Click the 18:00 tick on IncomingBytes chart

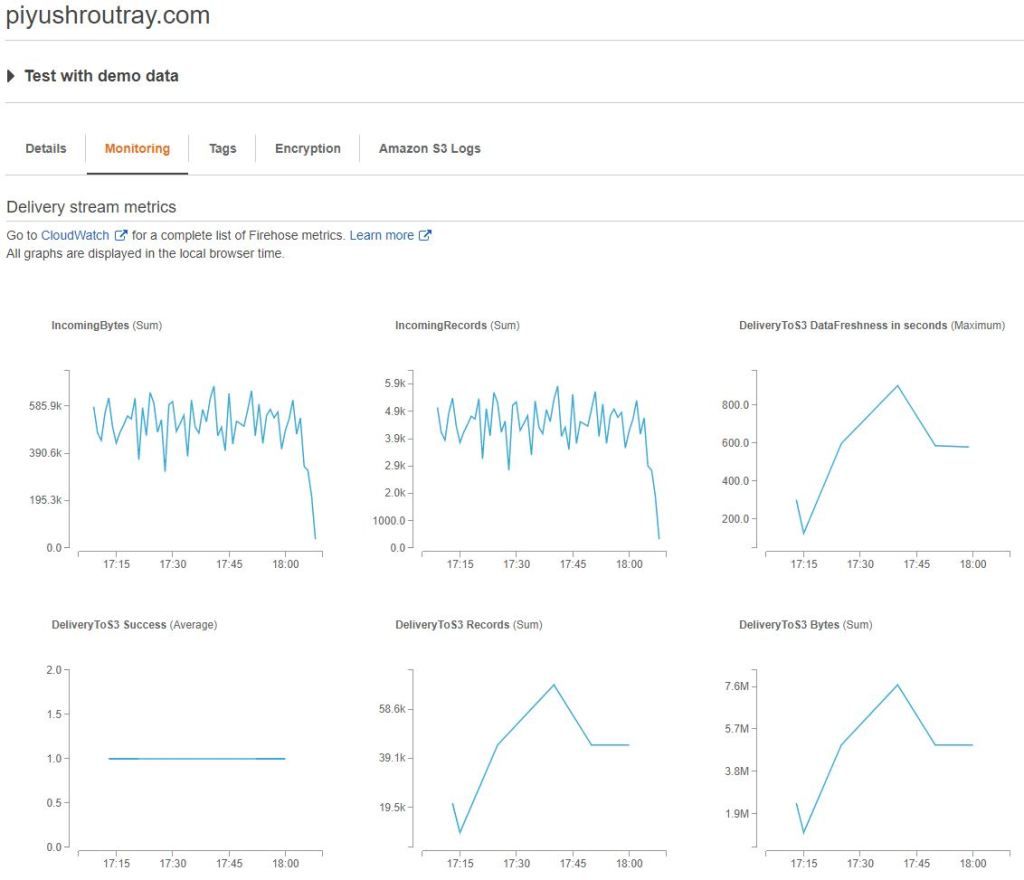(x=285, y=564)
